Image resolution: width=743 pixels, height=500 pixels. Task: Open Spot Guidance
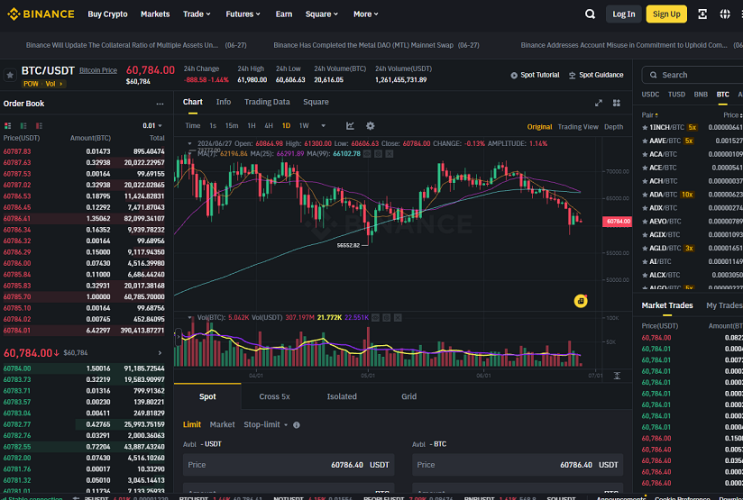coord(596,75)
